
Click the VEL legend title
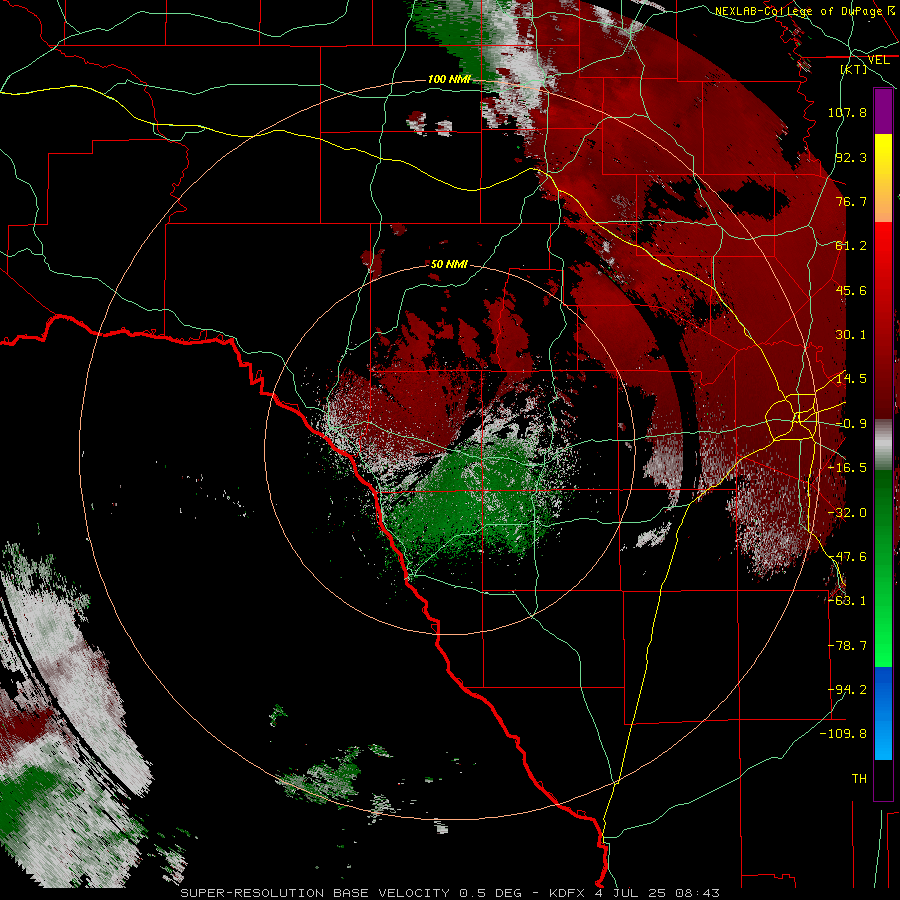(879, 60)
